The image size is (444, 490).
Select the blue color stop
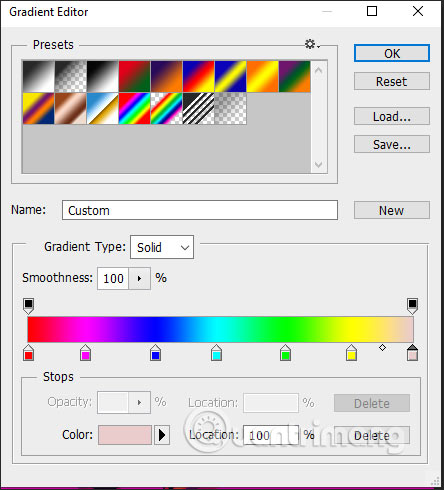coord(155,353)
